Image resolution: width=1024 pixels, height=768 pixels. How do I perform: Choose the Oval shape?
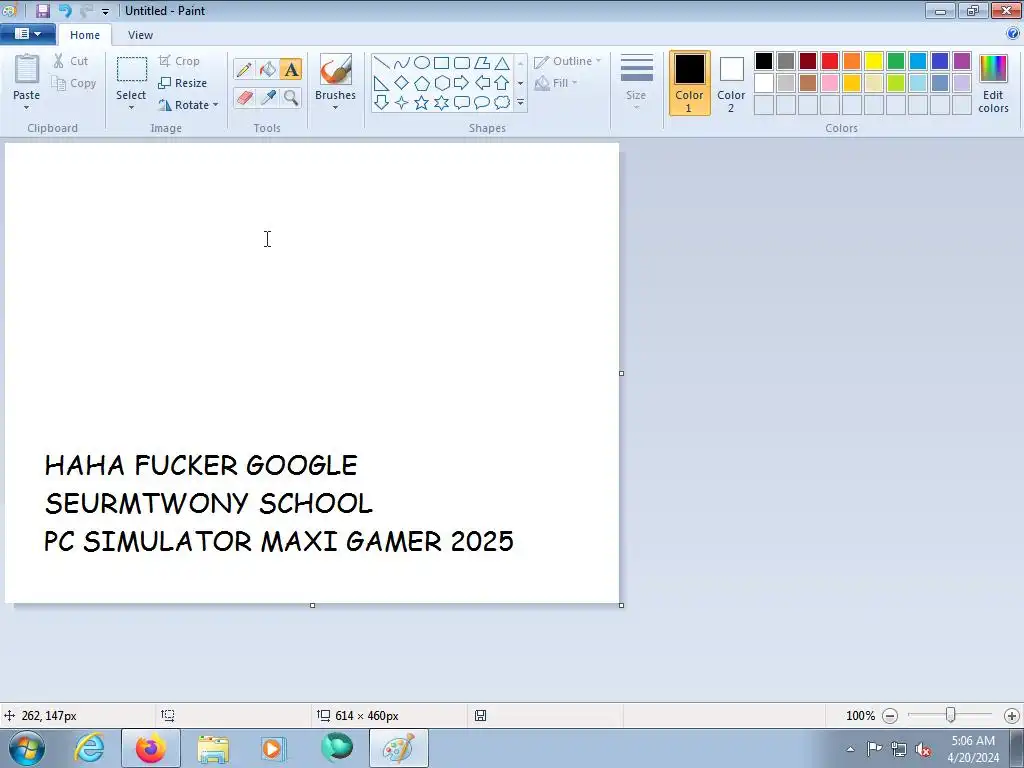pos(422,63)
